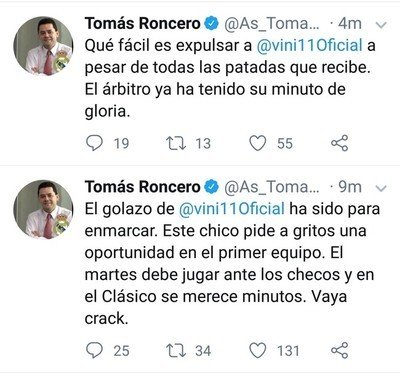Open Tomás Roncero's profile picture on the first tweet

[43, 46]
